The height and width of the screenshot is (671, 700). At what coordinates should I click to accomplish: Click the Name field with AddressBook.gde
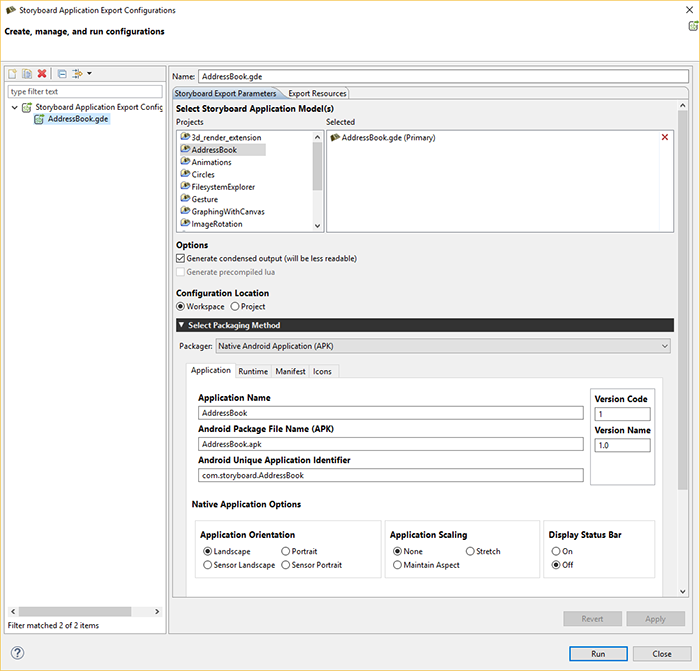443,76
